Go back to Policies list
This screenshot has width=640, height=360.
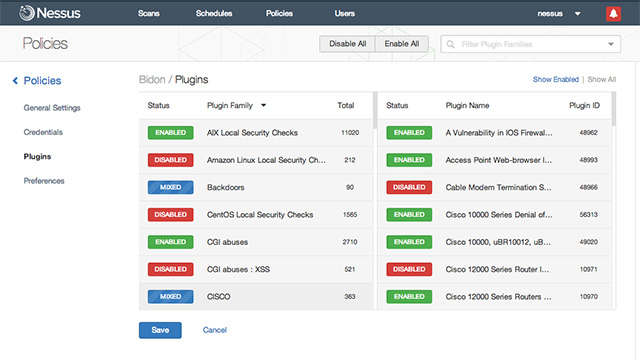coord(42,80)
